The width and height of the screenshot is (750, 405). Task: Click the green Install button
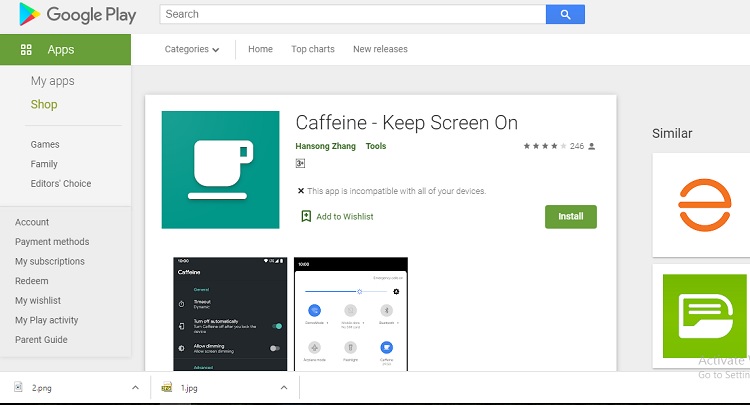pos(571,217)
